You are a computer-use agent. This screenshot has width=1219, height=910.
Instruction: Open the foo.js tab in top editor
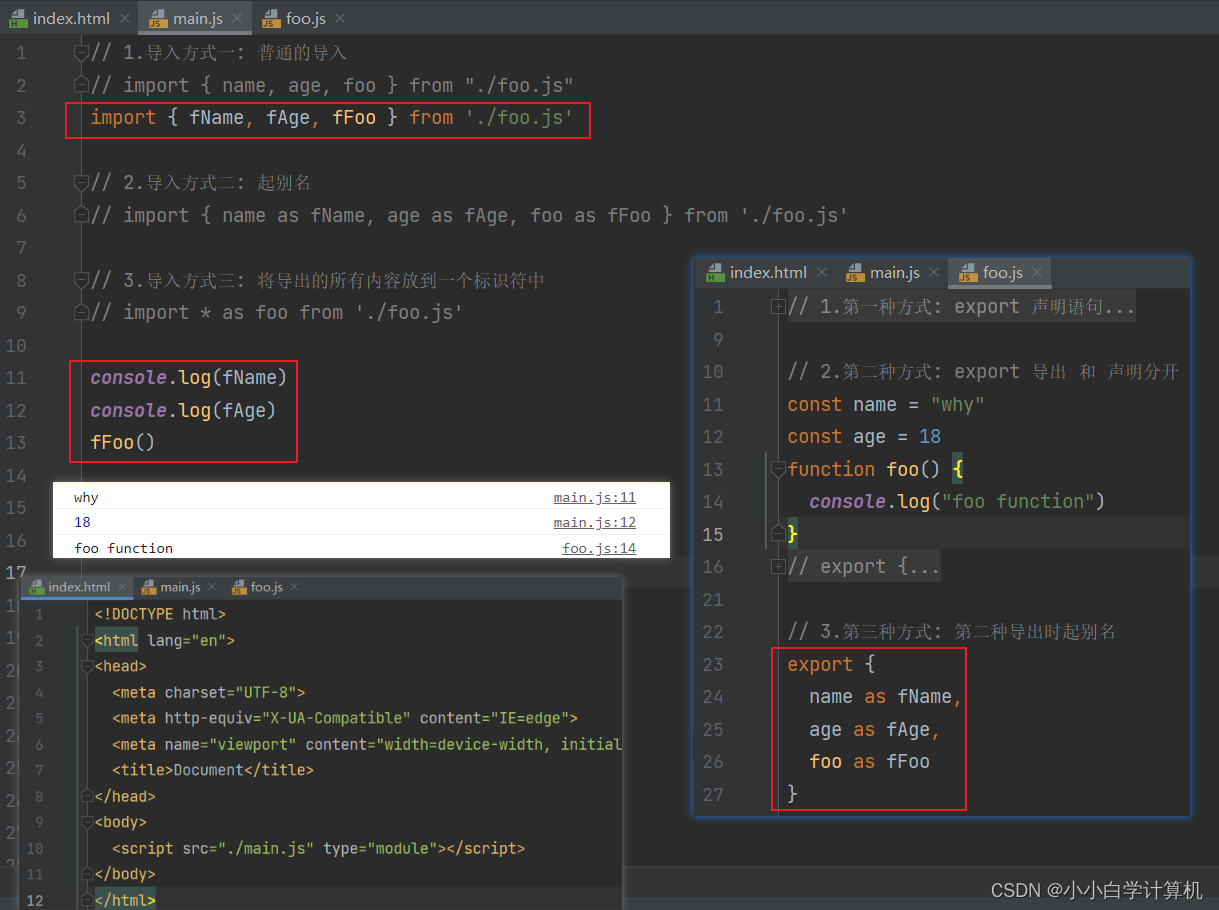click(x=304, y=19)
